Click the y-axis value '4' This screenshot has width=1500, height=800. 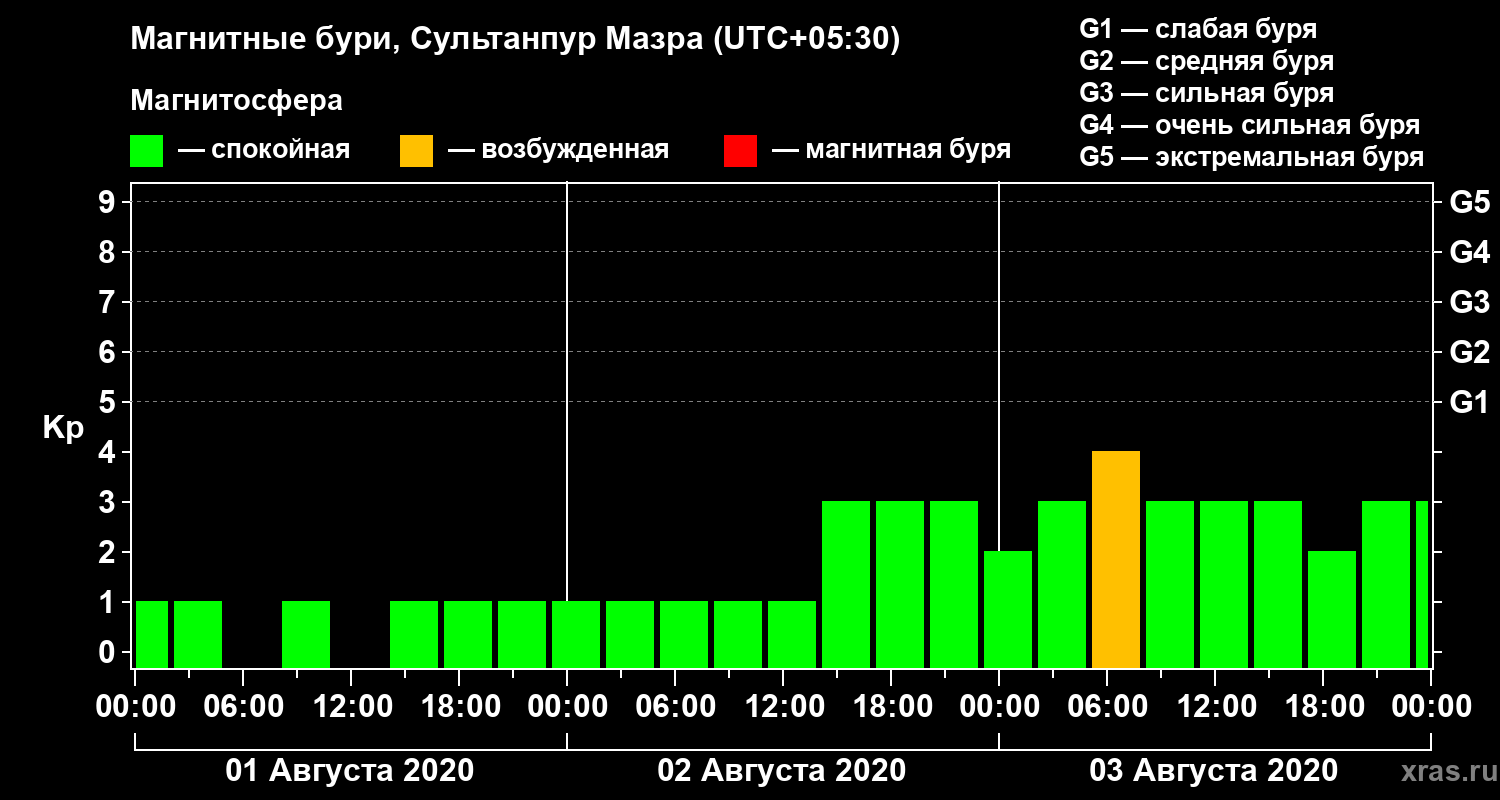[x=109, y=452]
